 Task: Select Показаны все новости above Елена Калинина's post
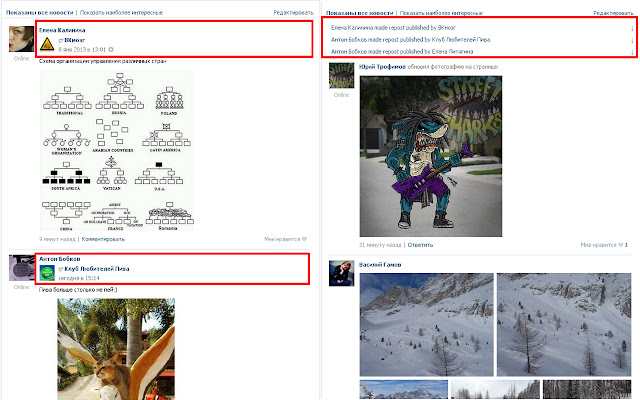coord(40,13)
